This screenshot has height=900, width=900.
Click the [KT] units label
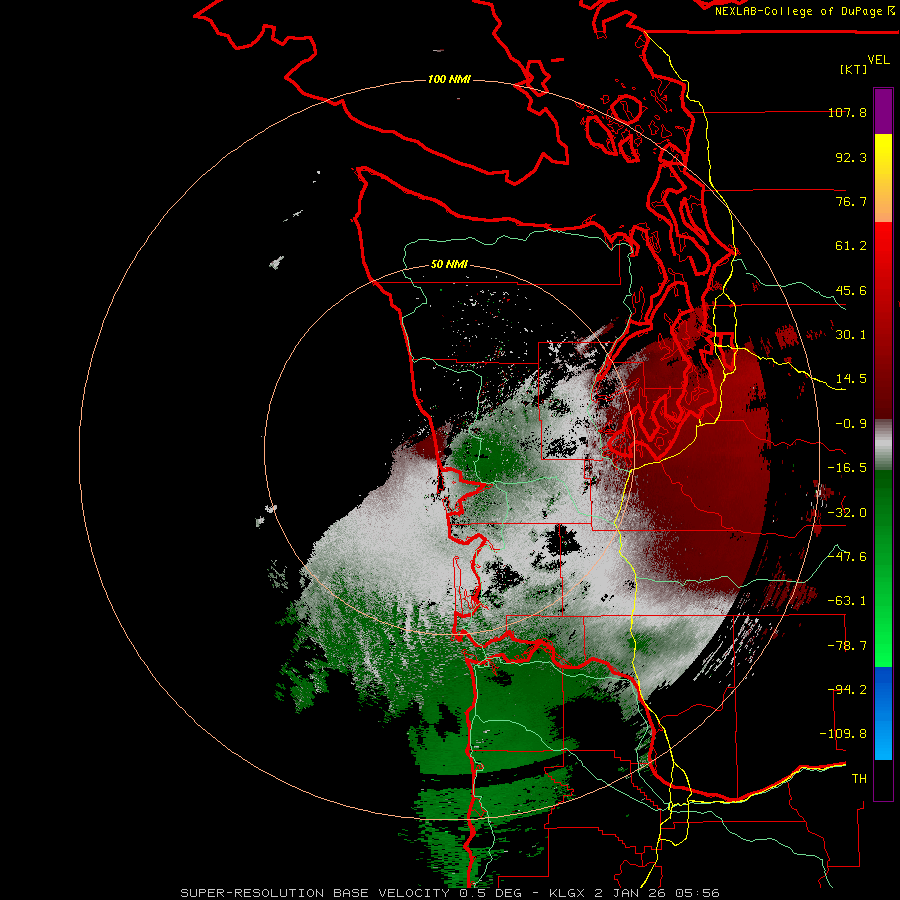pos(854,69)
